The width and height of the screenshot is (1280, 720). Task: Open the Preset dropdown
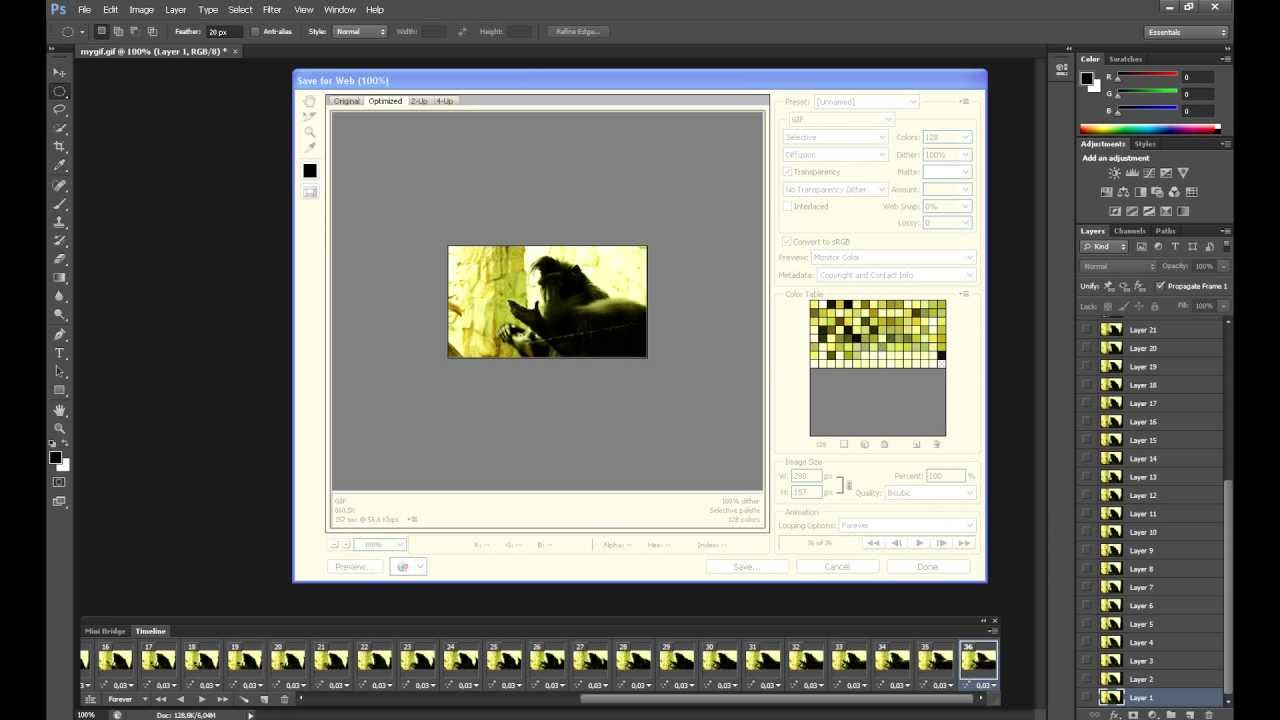[x=866, y=102]
